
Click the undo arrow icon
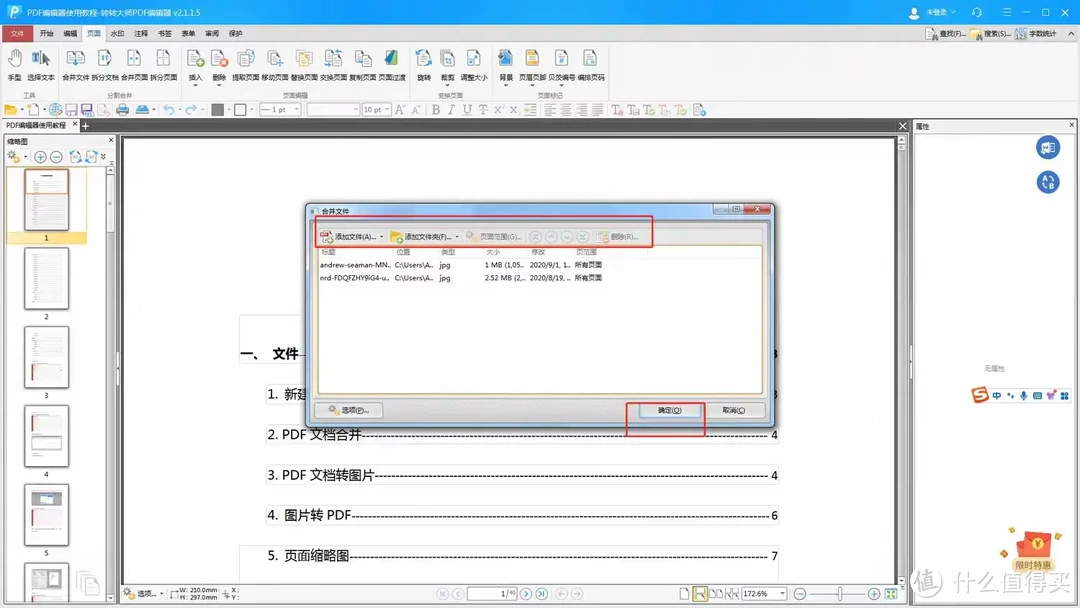tap(169, 109)
